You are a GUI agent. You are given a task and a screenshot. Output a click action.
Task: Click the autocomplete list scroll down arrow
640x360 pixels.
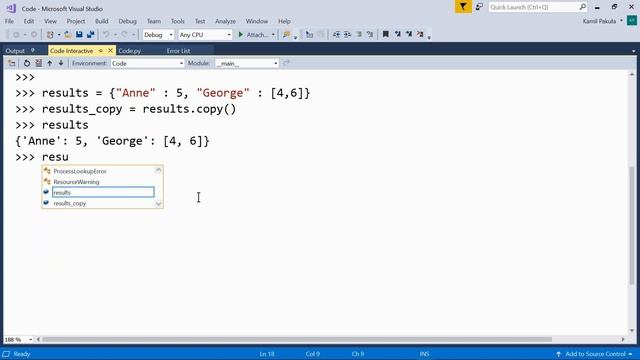tap(158, 204)
